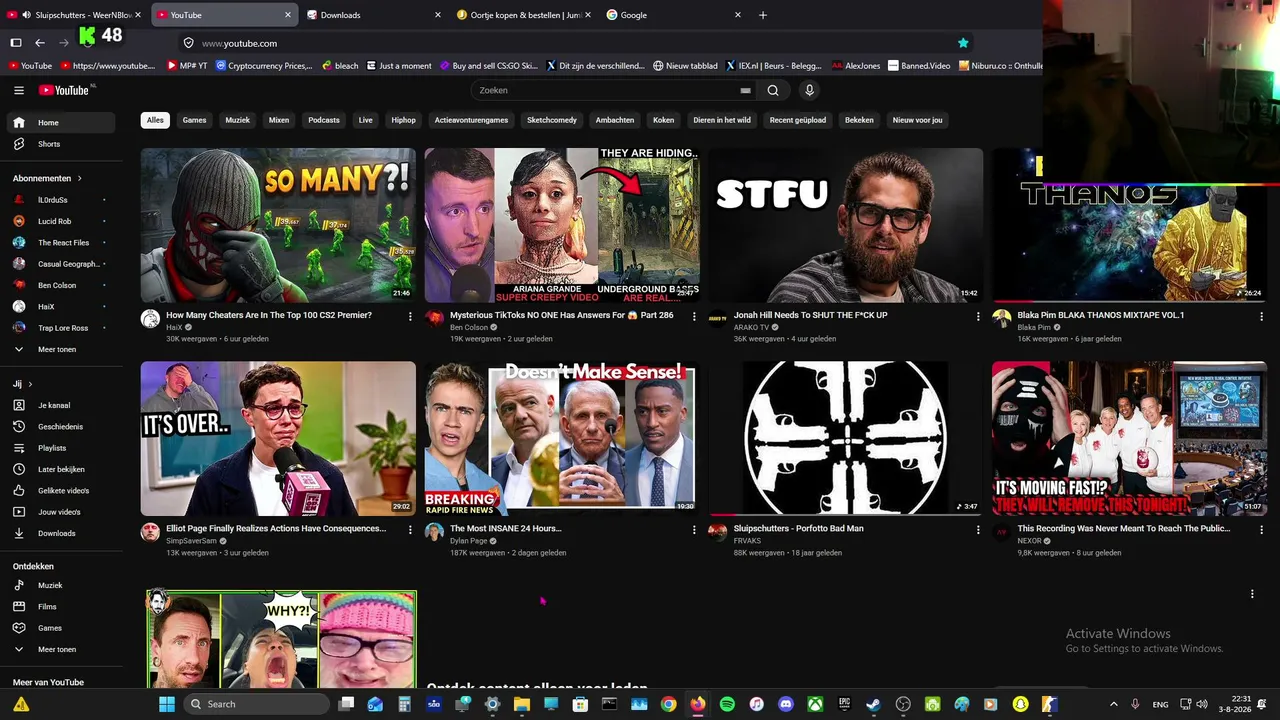
Task: Open a new browser tab with plus button
Action: [x=763, y=15]
